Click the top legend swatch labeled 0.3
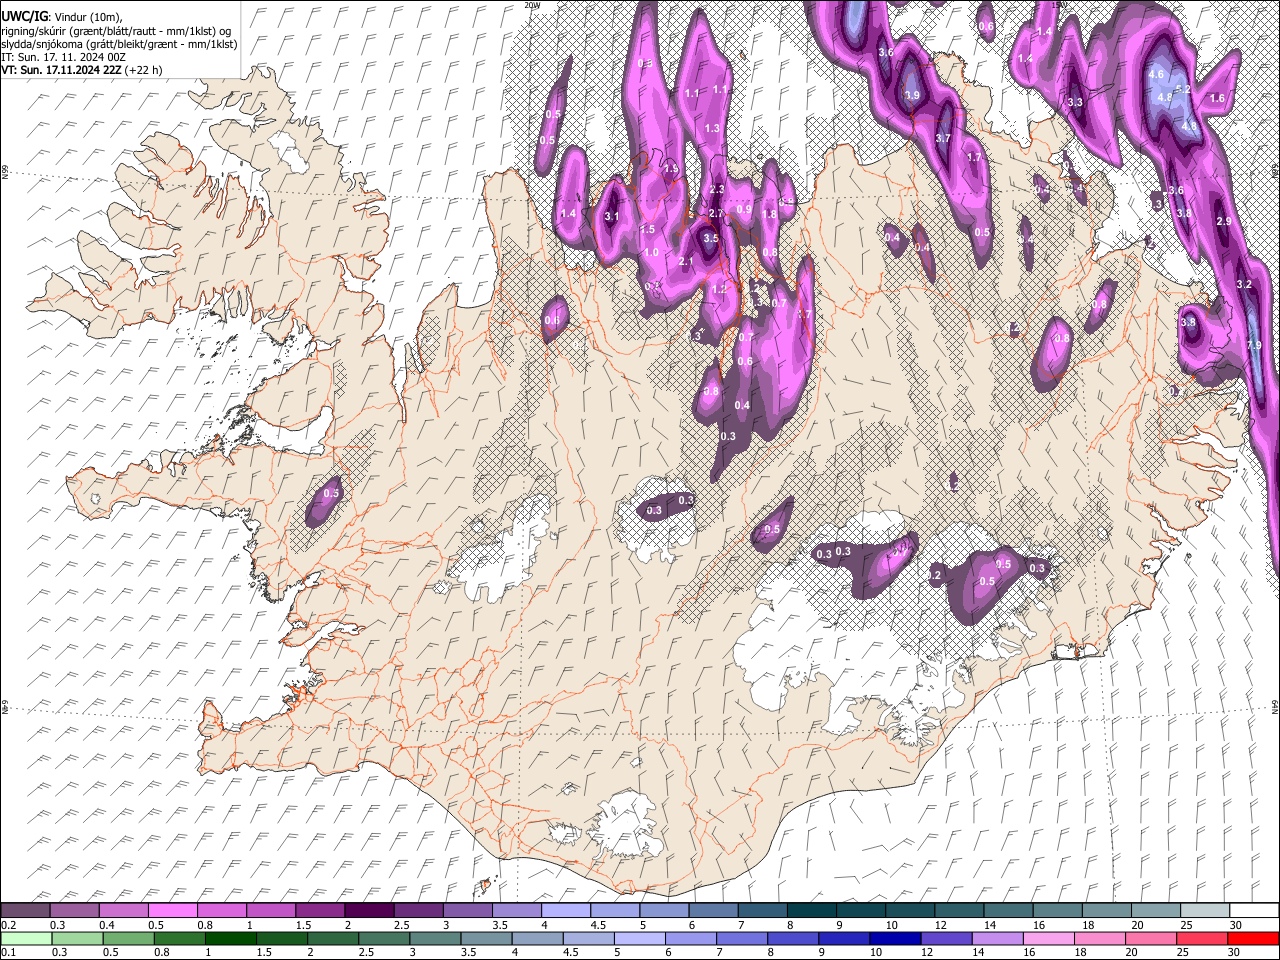 [74, 911]
